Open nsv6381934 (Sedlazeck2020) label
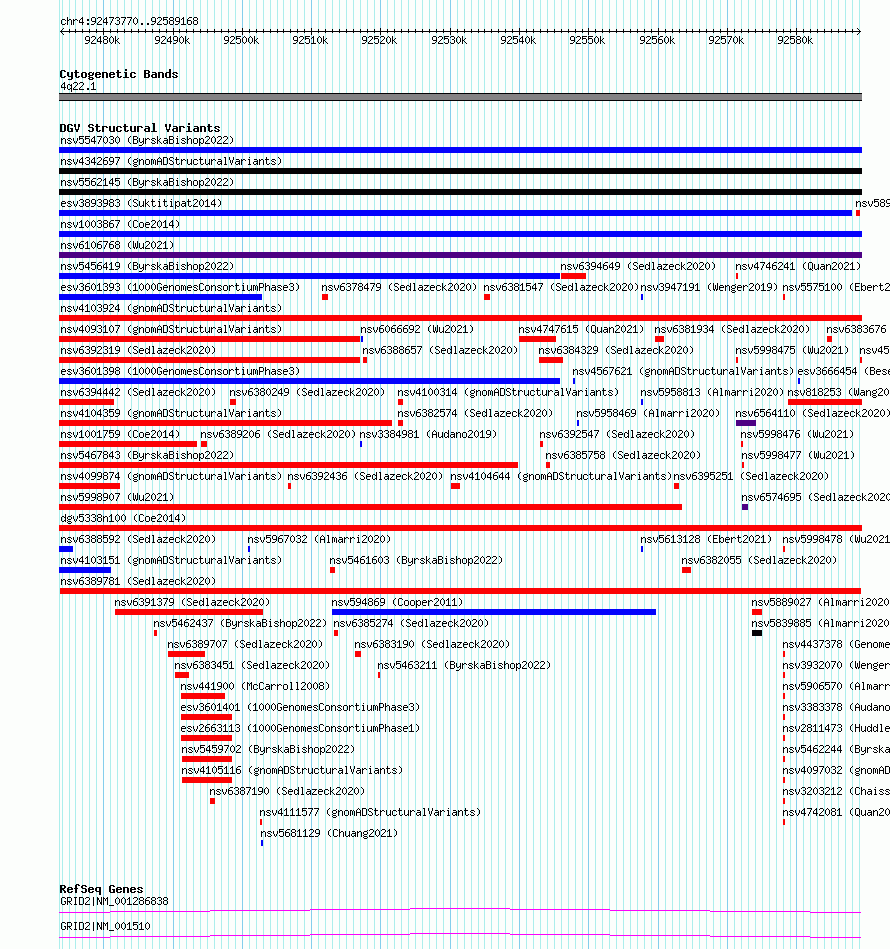The width and height of the screenshot is (890, 949). 732,329
